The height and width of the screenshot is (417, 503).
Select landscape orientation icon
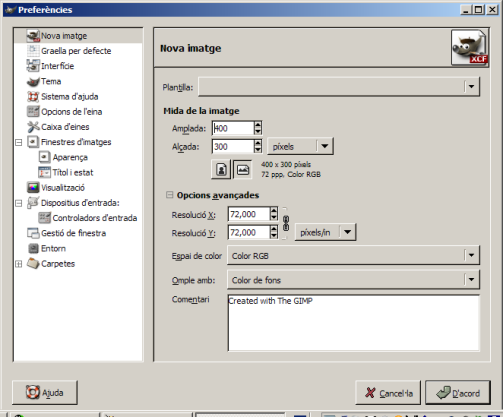point(243,170)
